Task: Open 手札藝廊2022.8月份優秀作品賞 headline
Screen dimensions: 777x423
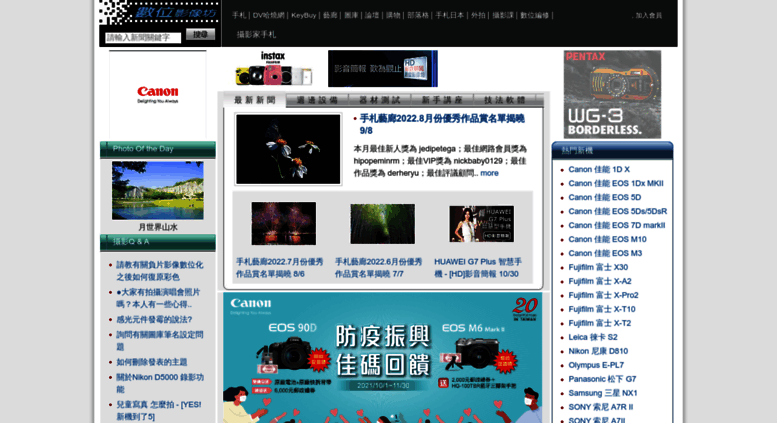Action: 442,124
